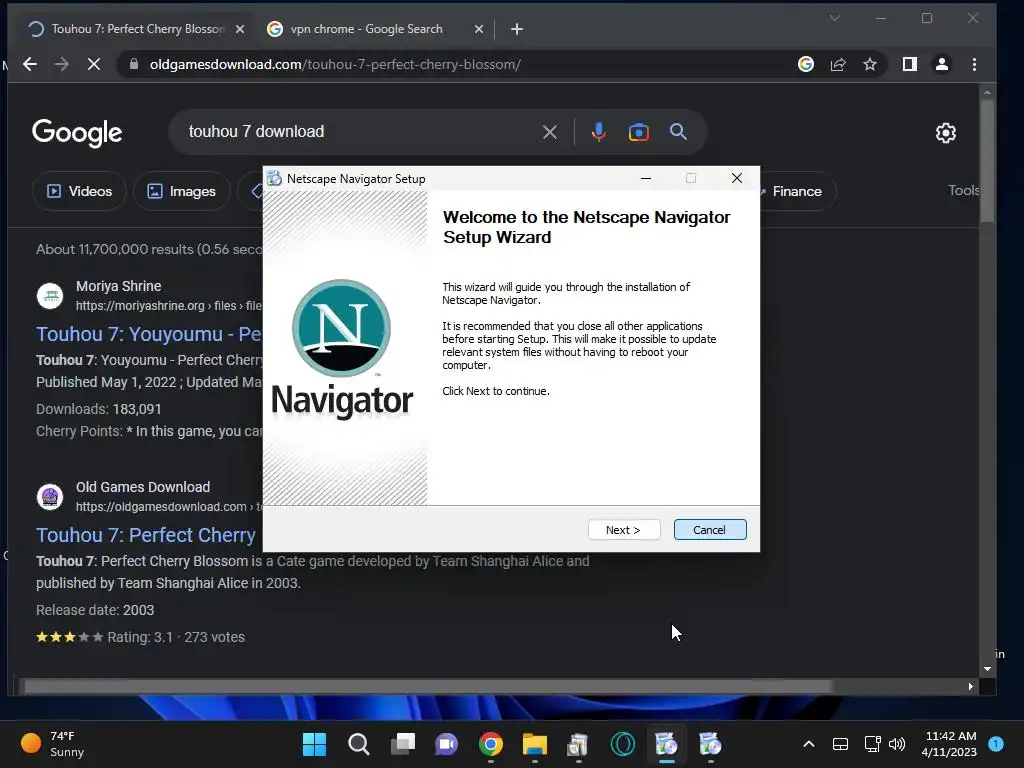1024x768 pixels.
Task: Stop loading the page
Action: click(93, 64)
